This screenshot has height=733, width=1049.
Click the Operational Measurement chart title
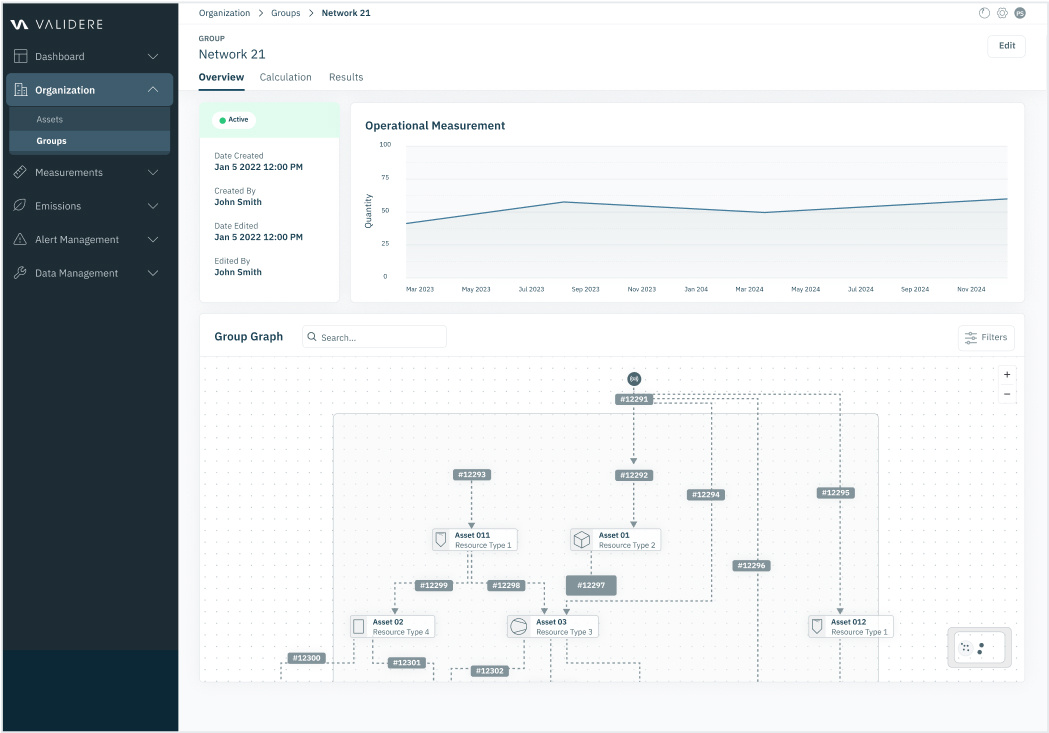pos(435,126)
